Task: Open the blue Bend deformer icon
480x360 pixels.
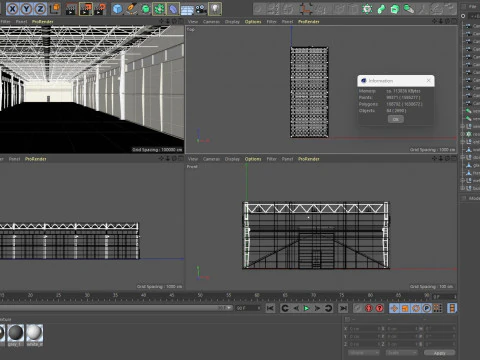Action: [x=173, y=9]
